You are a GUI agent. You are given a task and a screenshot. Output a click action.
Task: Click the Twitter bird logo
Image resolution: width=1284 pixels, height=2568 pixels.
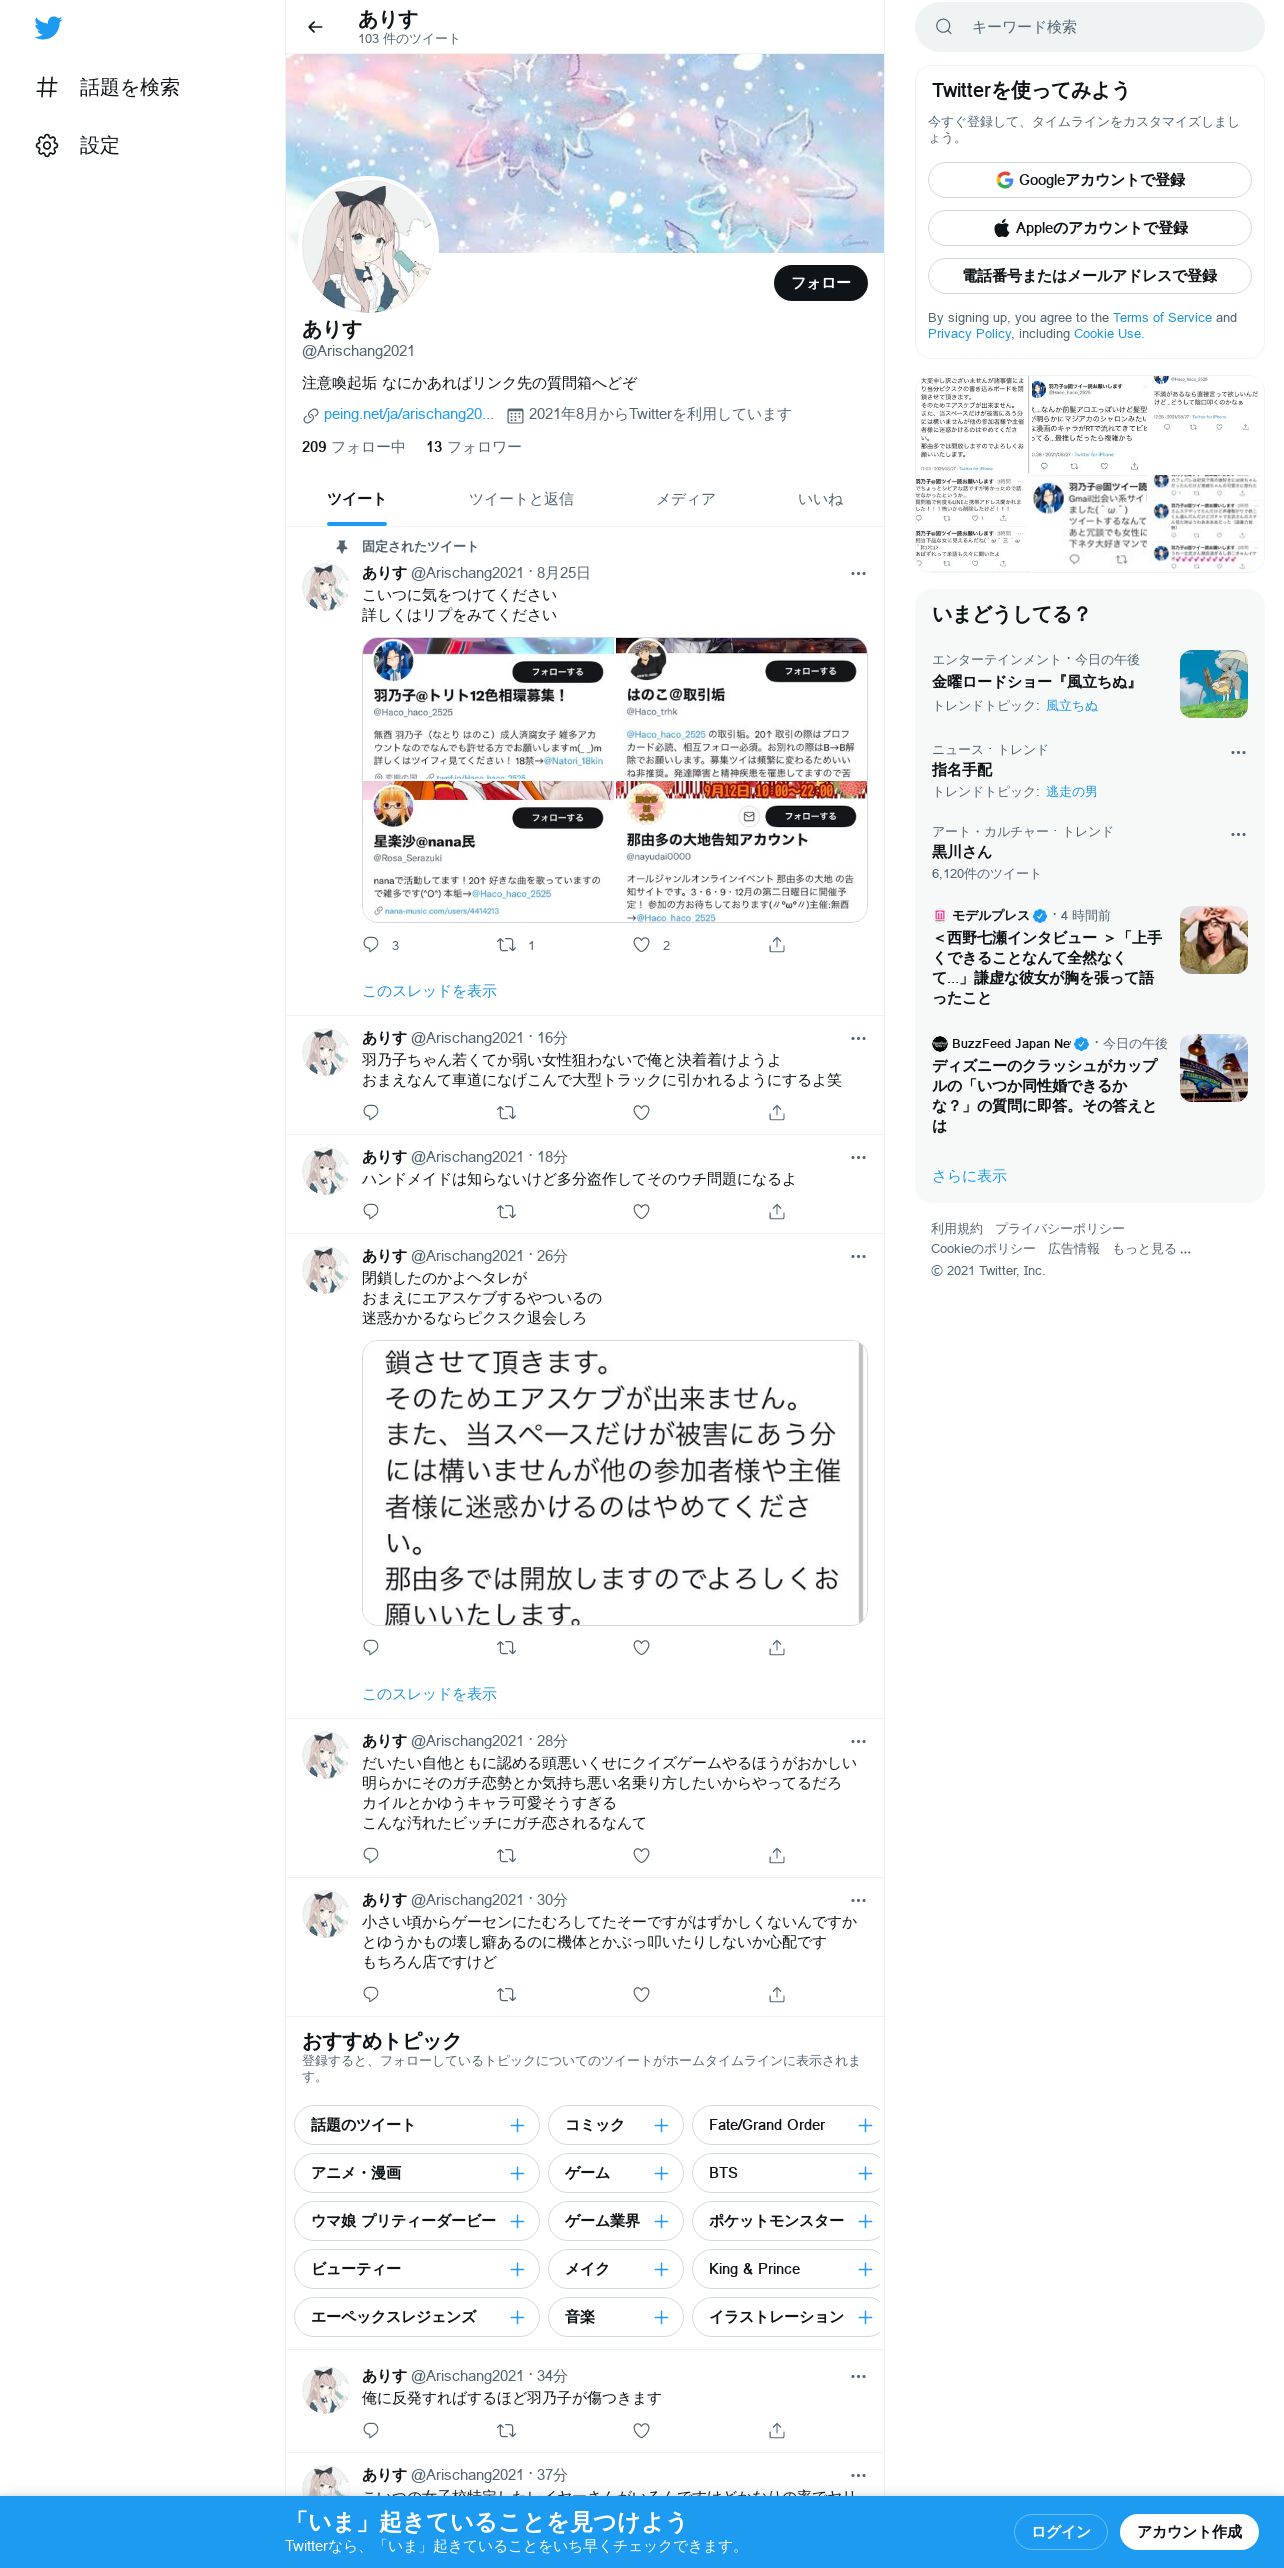(48, 28)
